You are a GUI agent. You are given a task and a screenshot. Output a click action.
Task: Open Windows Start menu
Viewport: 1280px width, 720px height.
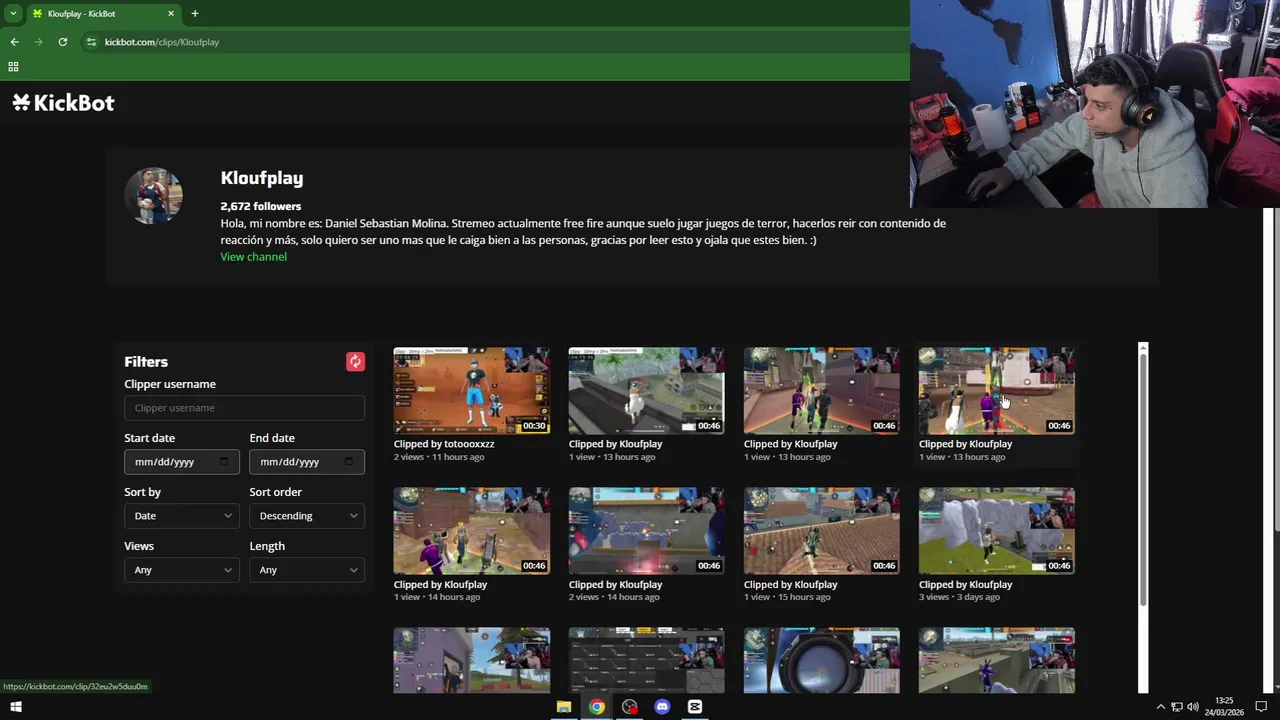coord(15,707)
